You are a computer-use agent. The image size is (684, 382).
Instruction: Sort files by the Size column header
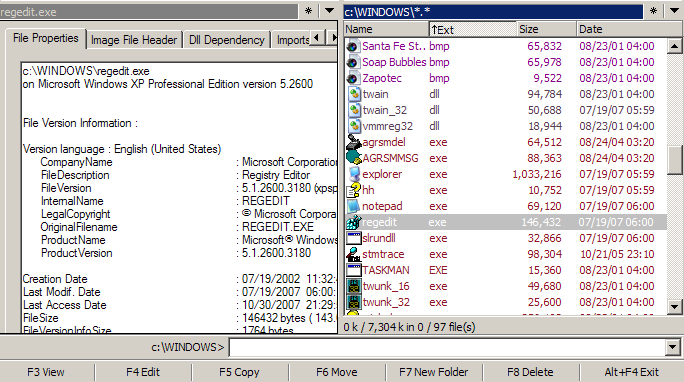point(547,29)
